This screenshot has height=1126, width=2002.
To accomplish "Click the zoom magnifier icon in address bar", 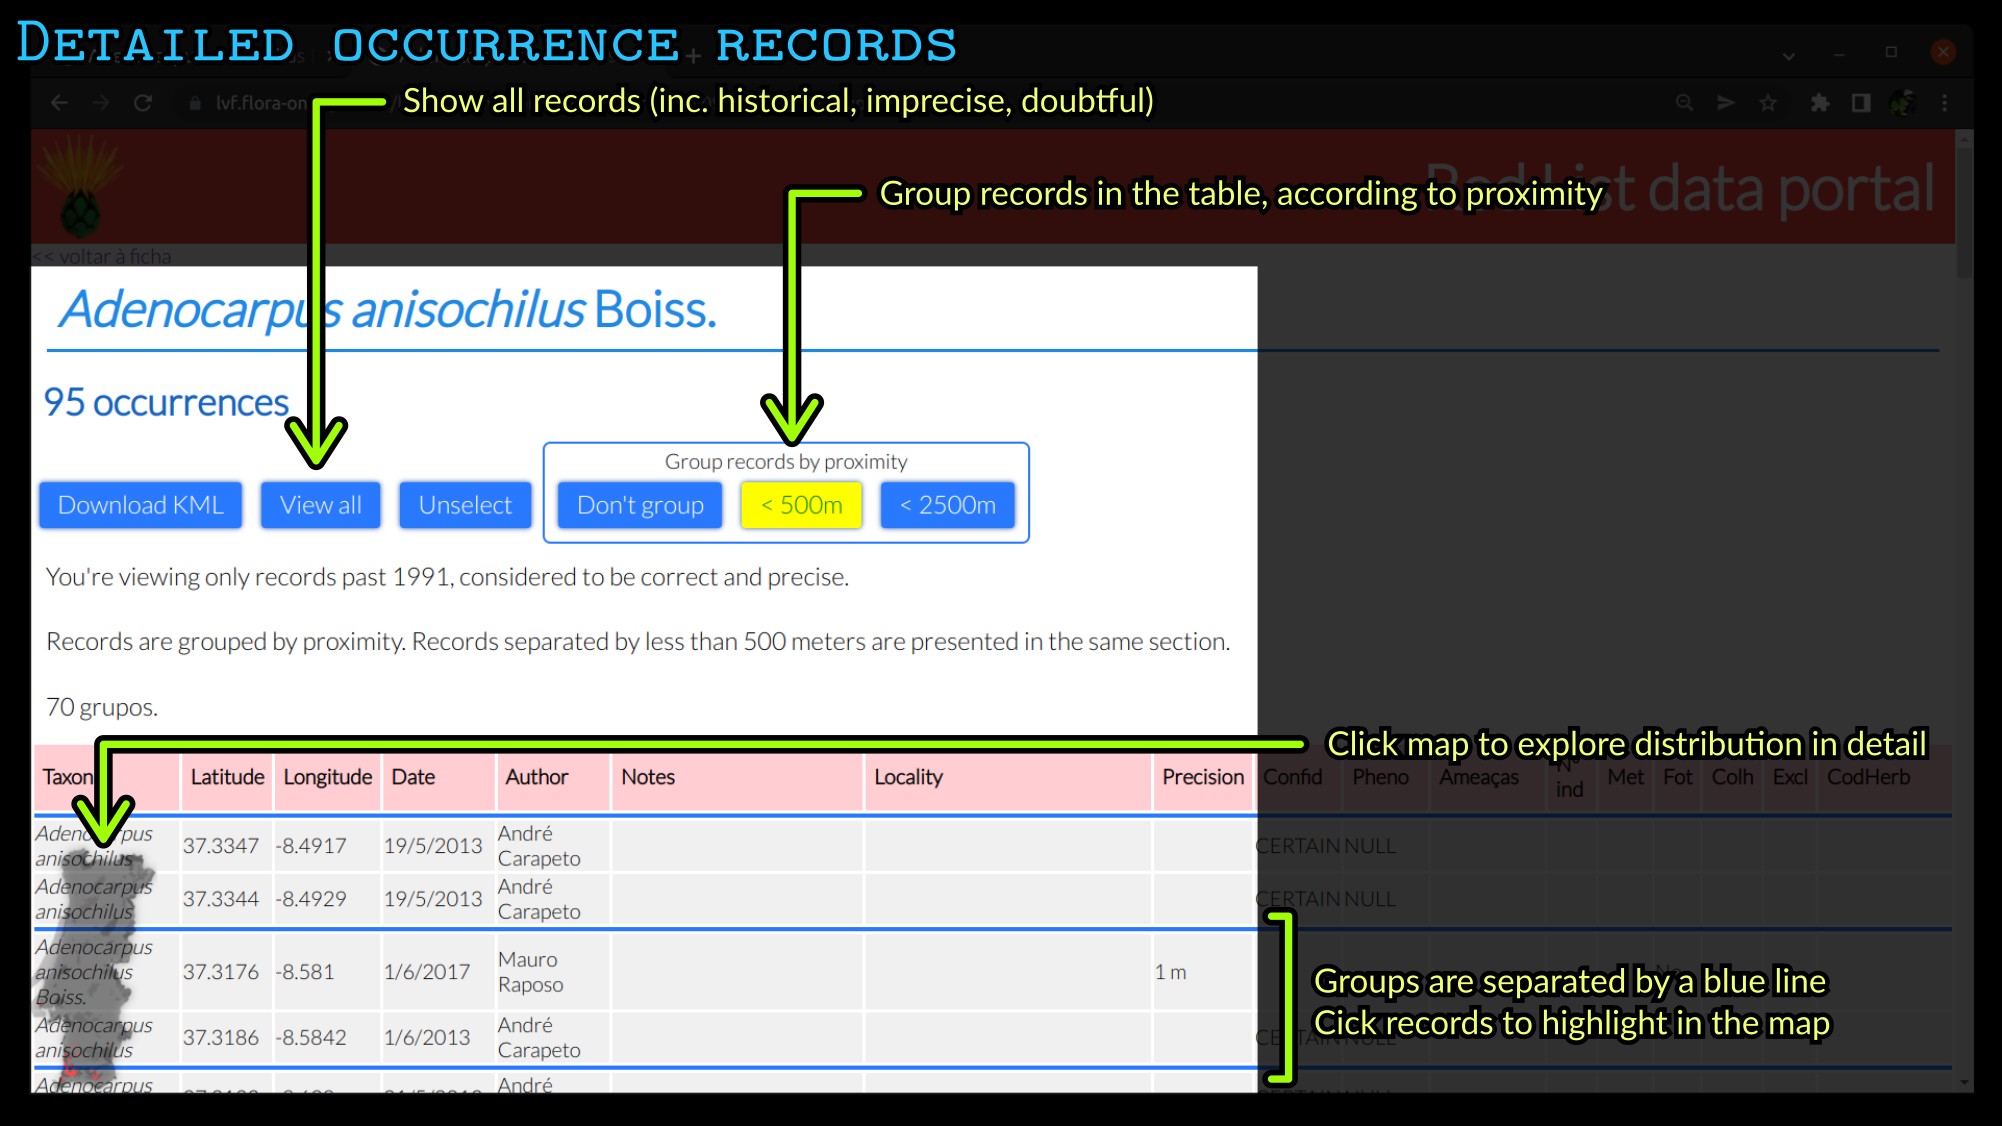I will [1684, 103].
